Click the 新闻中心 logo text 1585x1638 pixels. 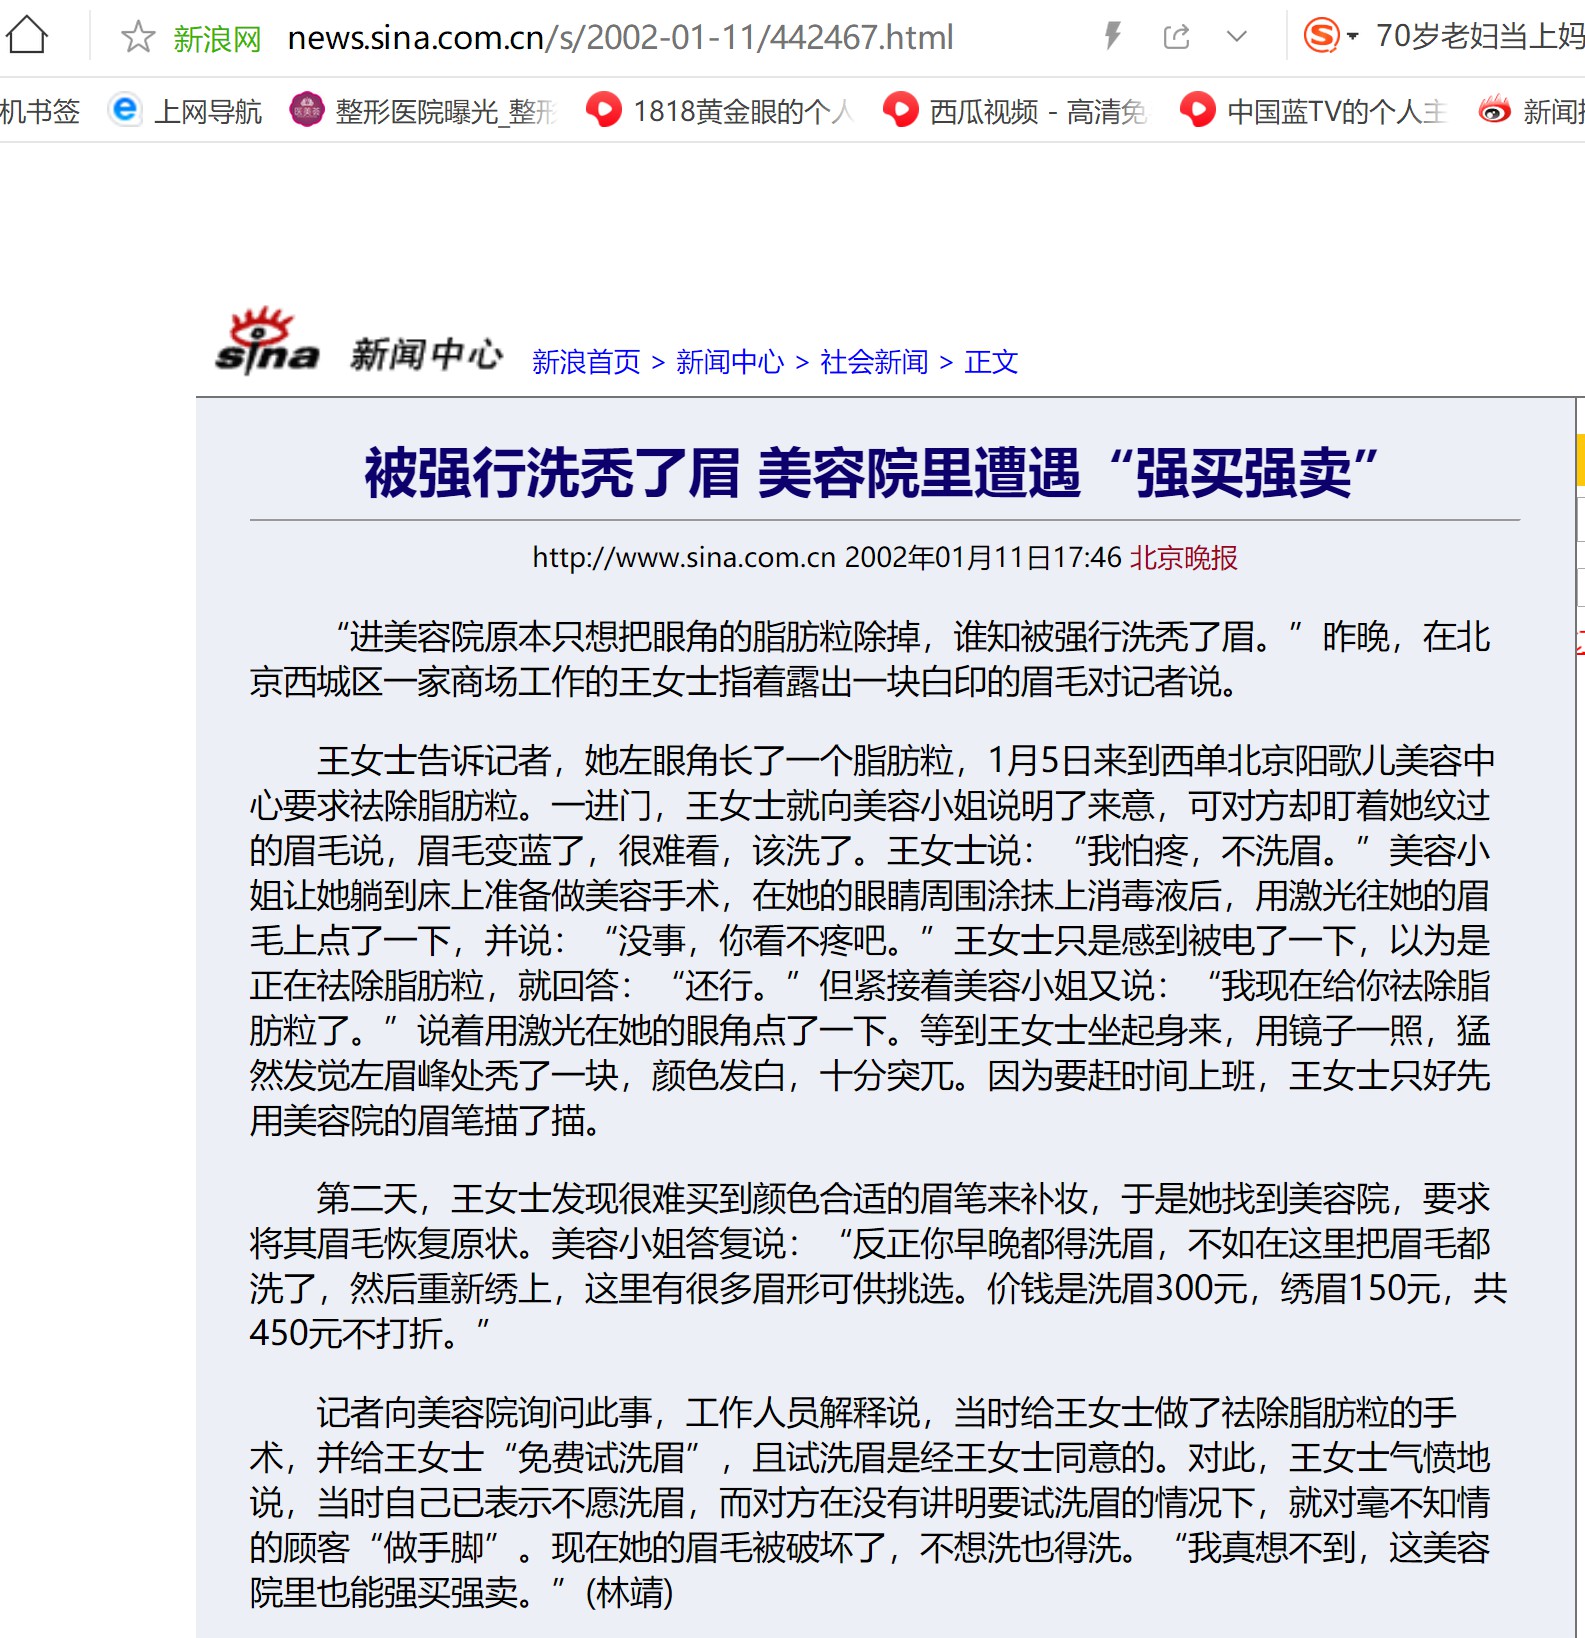pyautogui.click(x=426, y=354)
